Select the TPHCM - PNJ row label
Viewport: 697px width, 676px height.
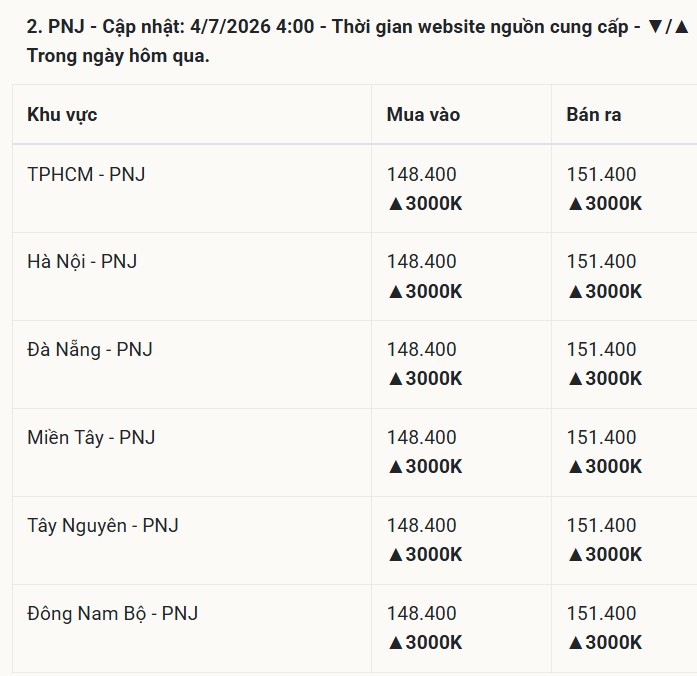pyautogui.click(x=86, y=174)
